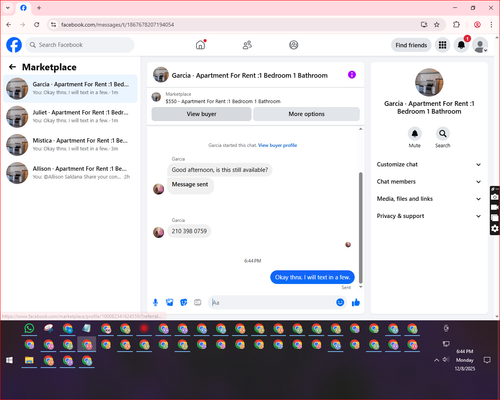This screenshot has width=500, height=400.
Task: Open the Windows Start menu
Action: 10,360
